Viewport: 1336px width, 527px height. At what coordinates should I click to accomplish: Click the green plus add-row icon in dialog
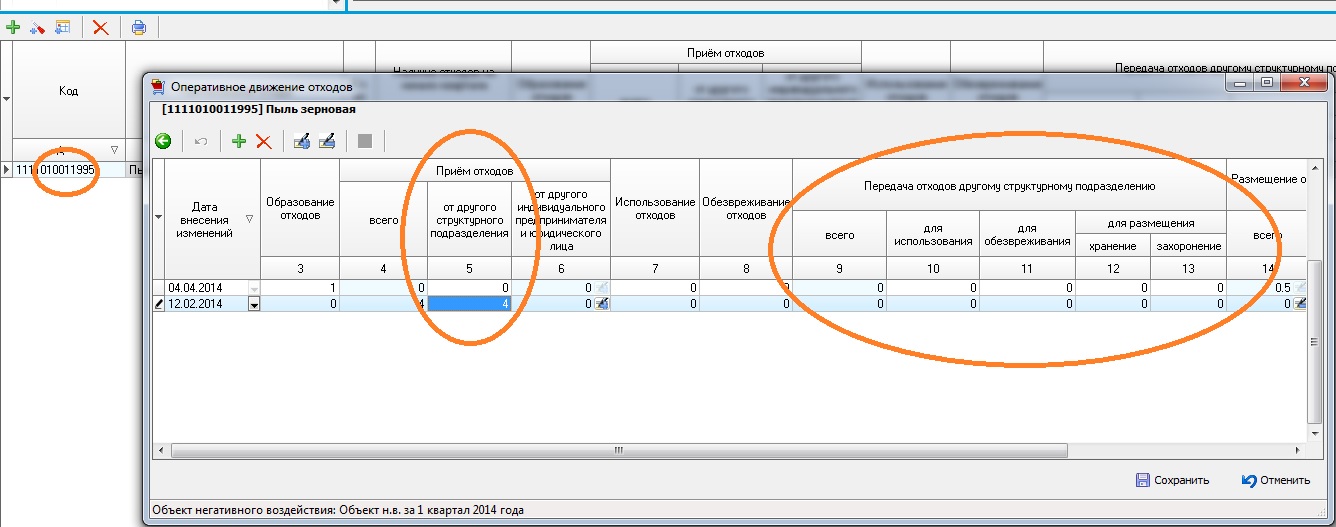tap(239, 142)
